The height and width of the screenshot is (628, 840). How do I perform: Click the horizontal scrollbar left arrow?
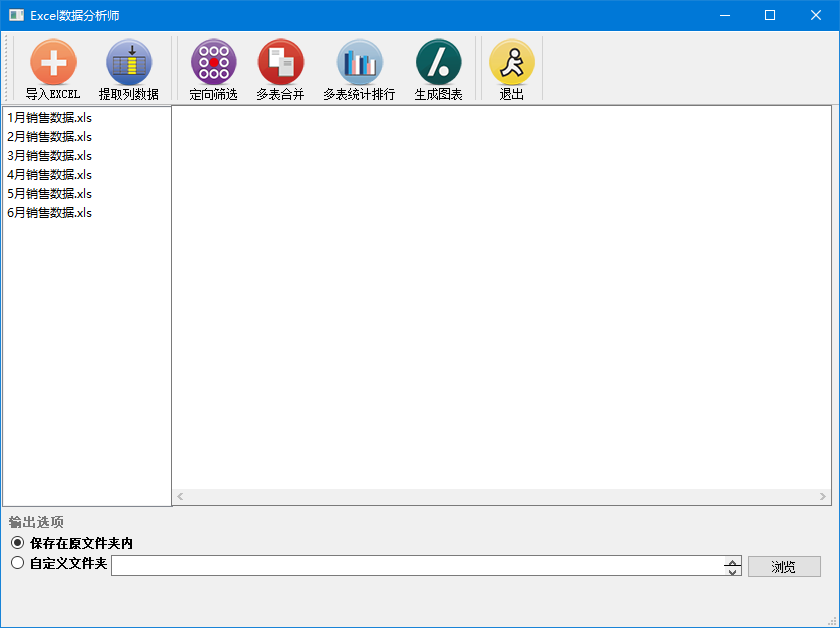point(180,497)
